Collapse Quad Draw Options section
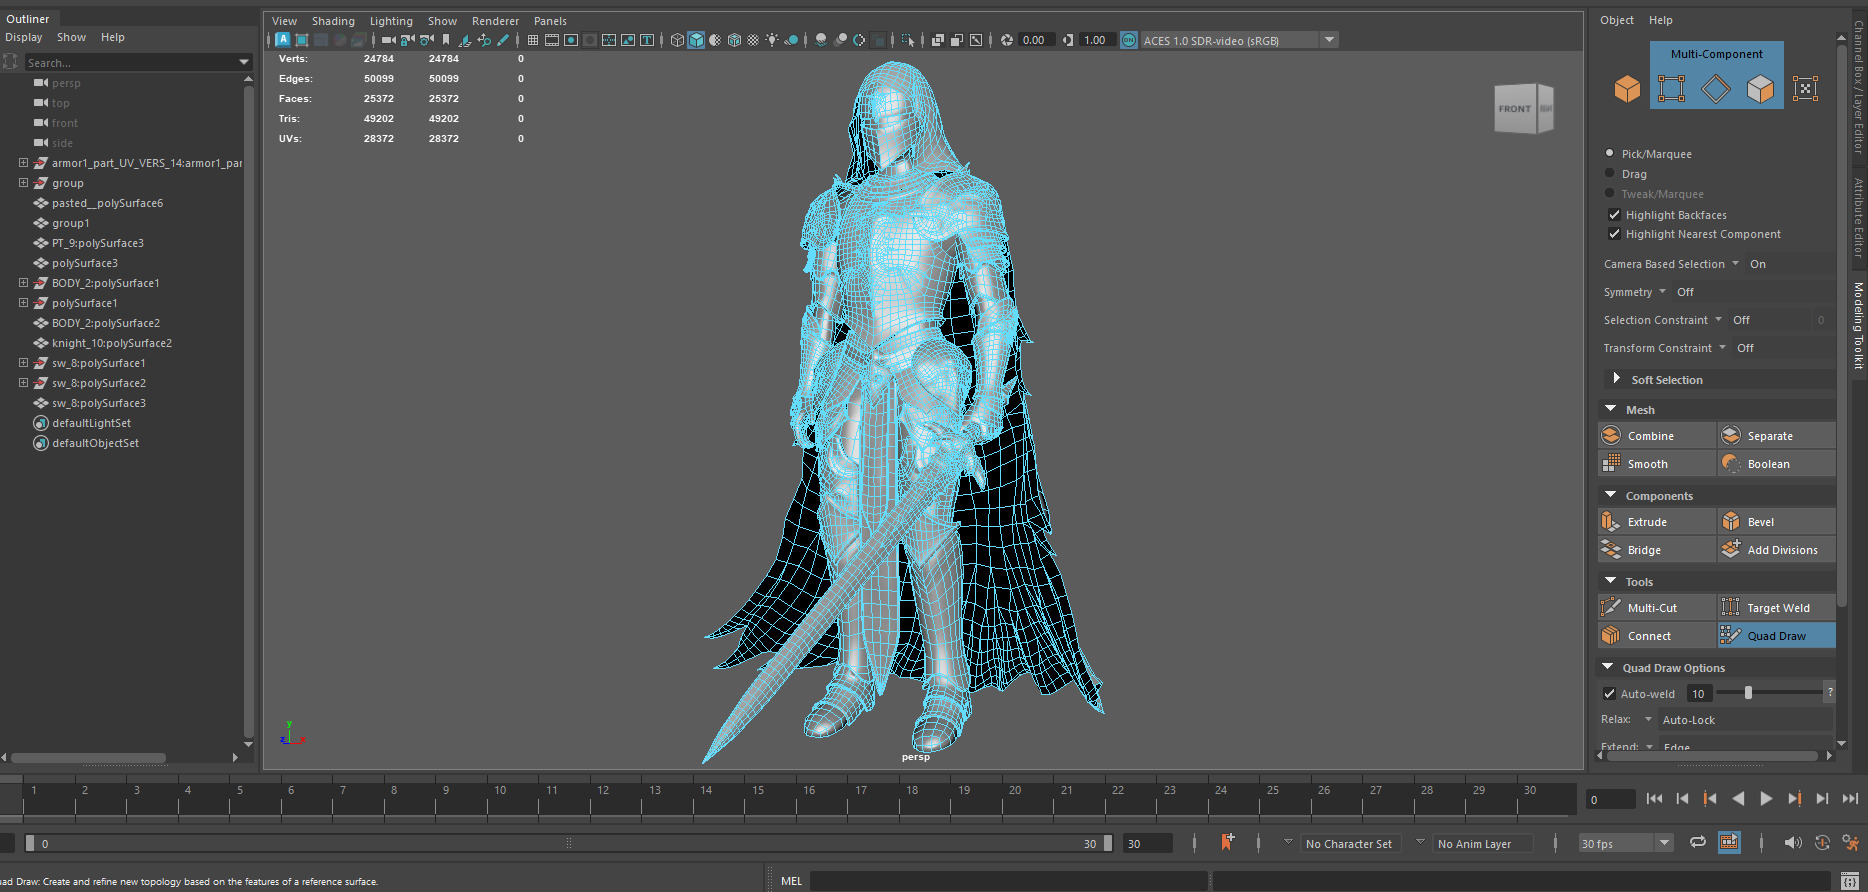The height and width of the screenshot is (892, 1868). click(1608, 666)
